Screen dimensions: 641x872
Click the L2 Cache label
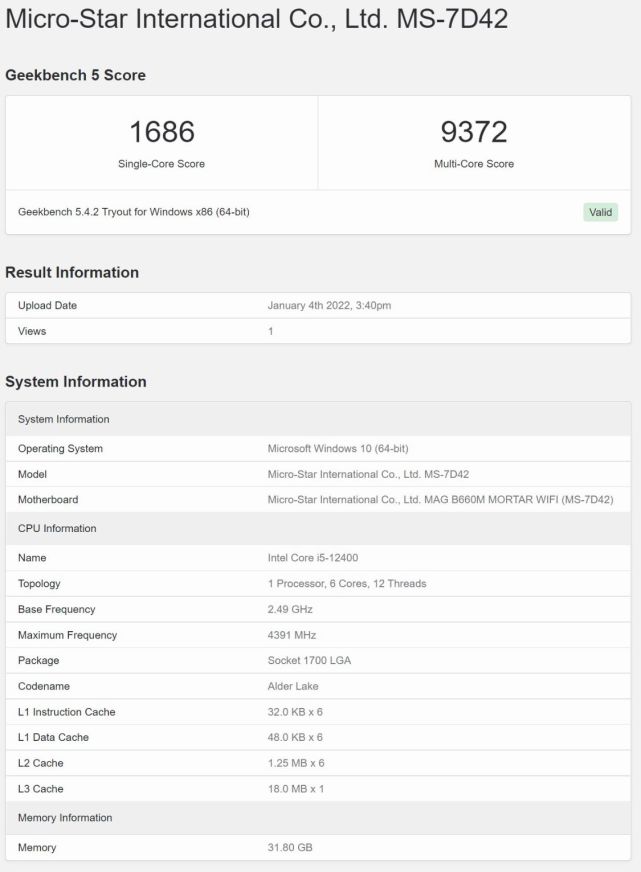click(x=41, y=764)
